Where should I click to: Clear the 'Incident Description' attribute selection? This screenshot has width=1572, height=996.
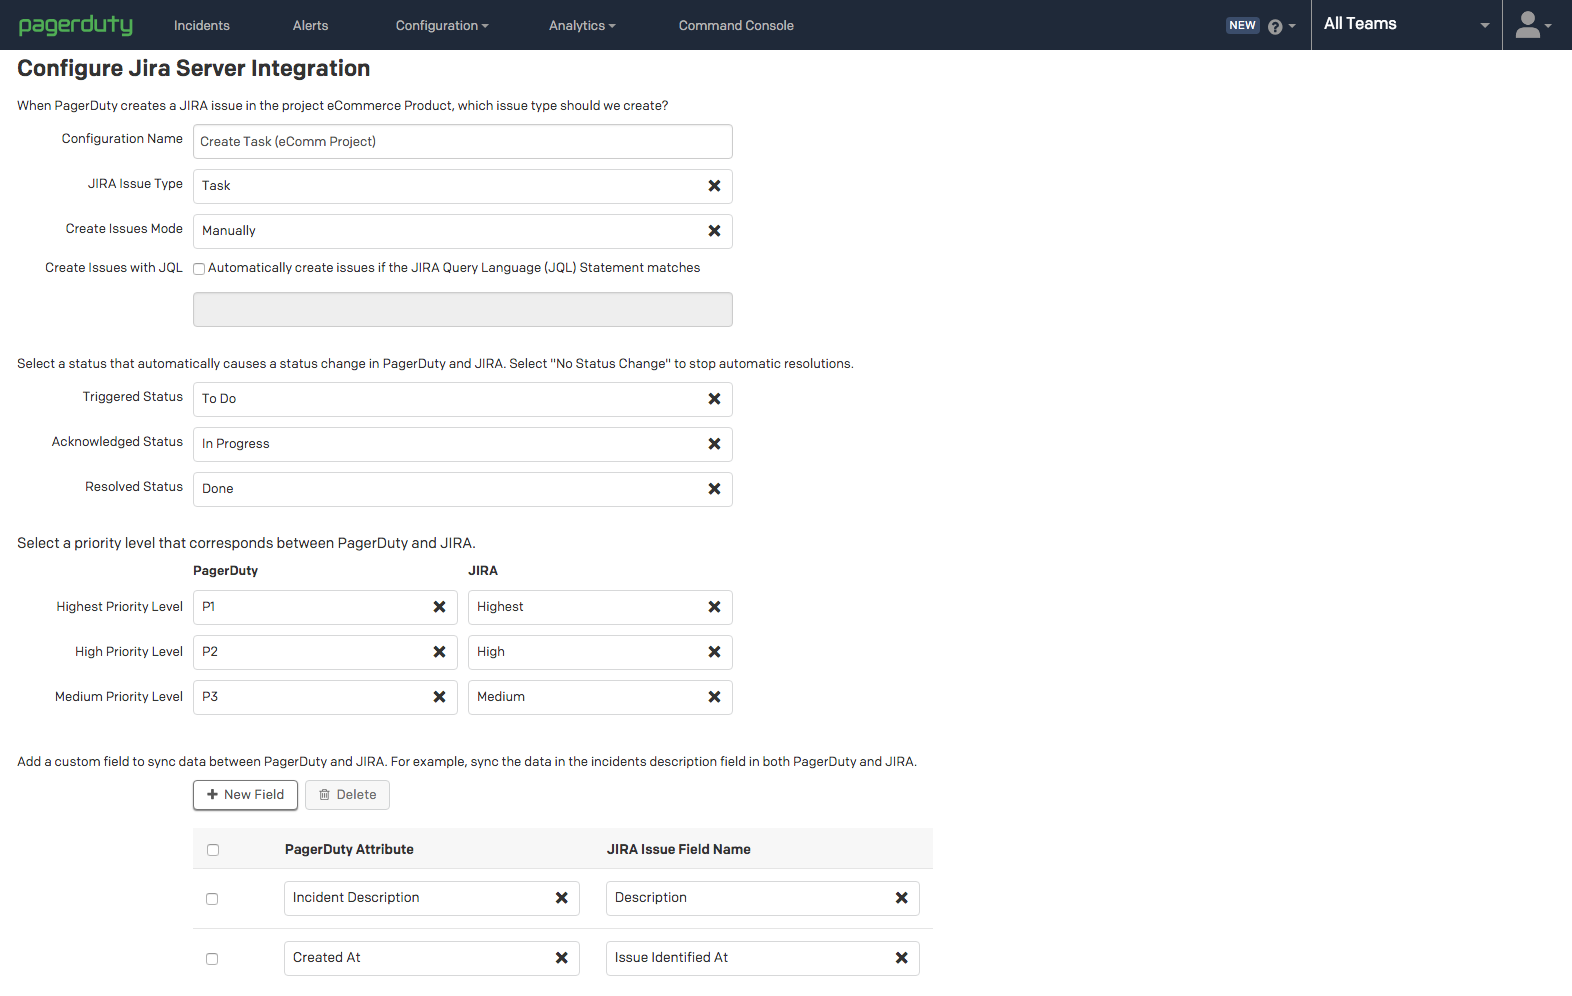(561, 898)
